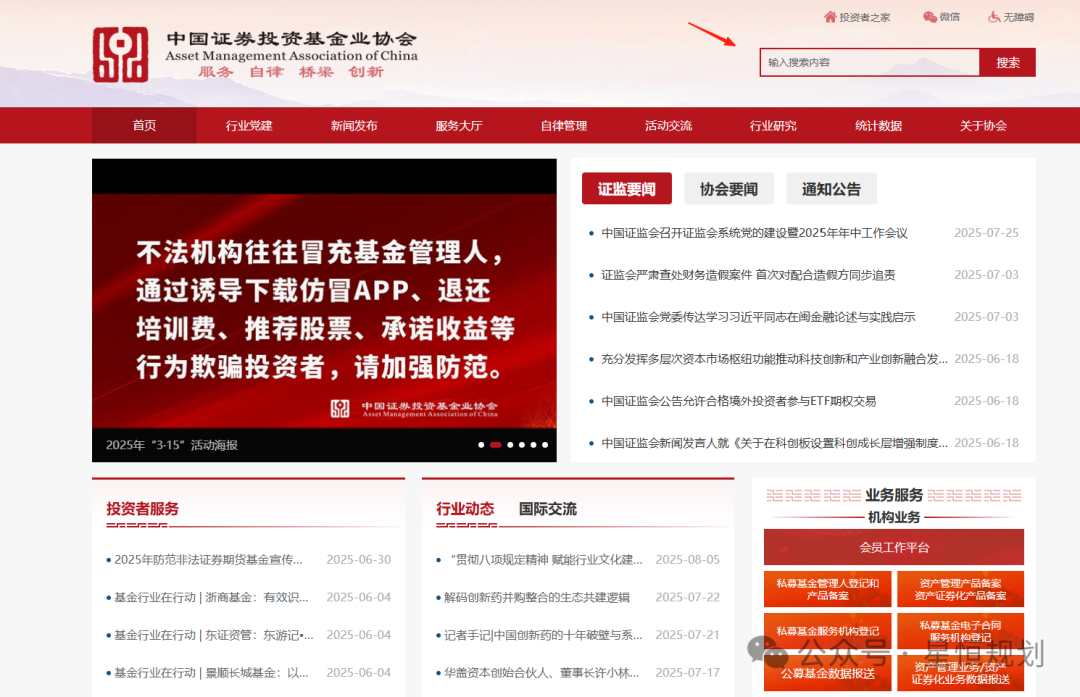
Task: Open 2025年防范非法证券期货基金宣传 item
Action: pos(208,559)
